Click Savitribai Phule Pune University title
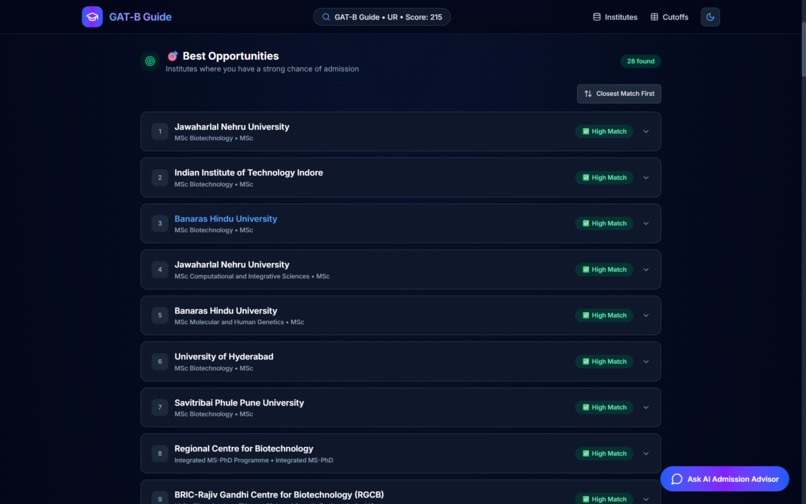This screenshot has width=806, height=504. [x=239, y=403]
